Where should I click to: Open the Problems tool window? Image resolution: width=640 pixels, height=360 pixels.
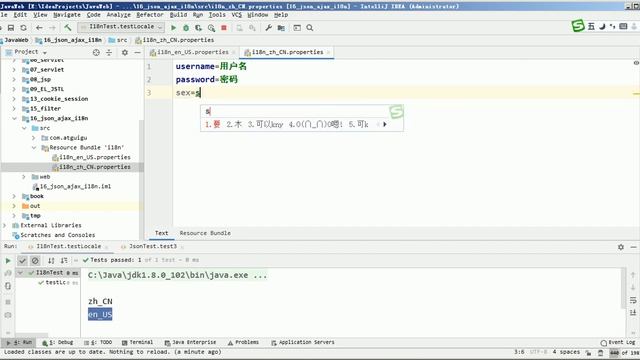[243, 342]
